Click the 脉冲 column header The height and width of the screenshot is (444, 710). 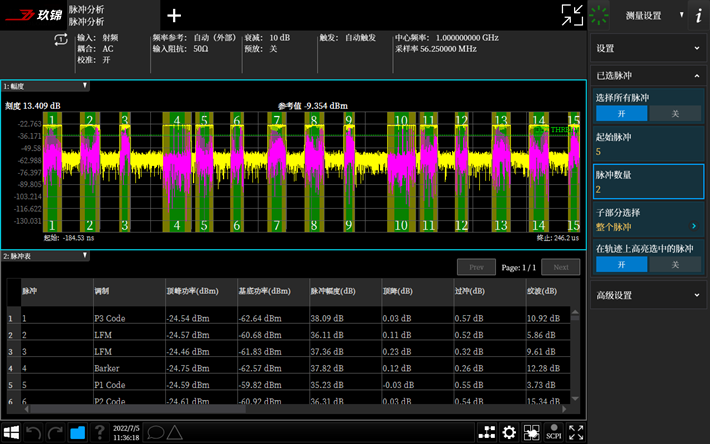click(x=57, y=291)
